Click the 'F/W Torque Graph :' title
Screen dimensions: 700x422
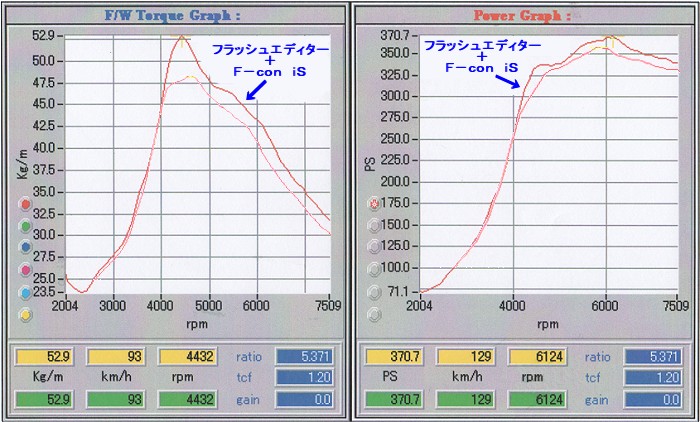172,16
